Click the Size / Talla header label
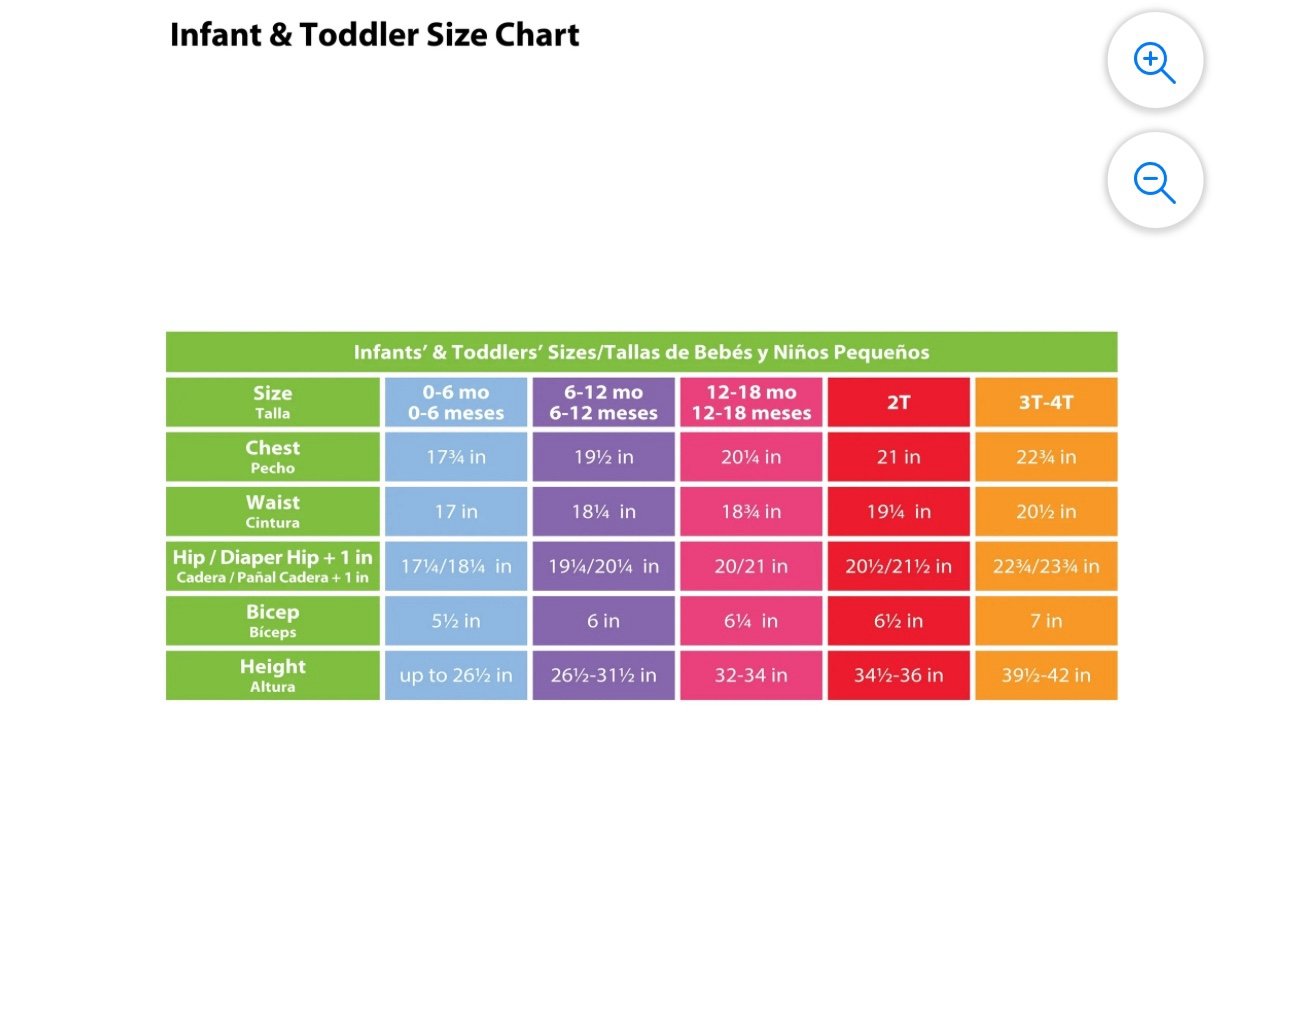 pyautogui.click(x=273, y=402)
